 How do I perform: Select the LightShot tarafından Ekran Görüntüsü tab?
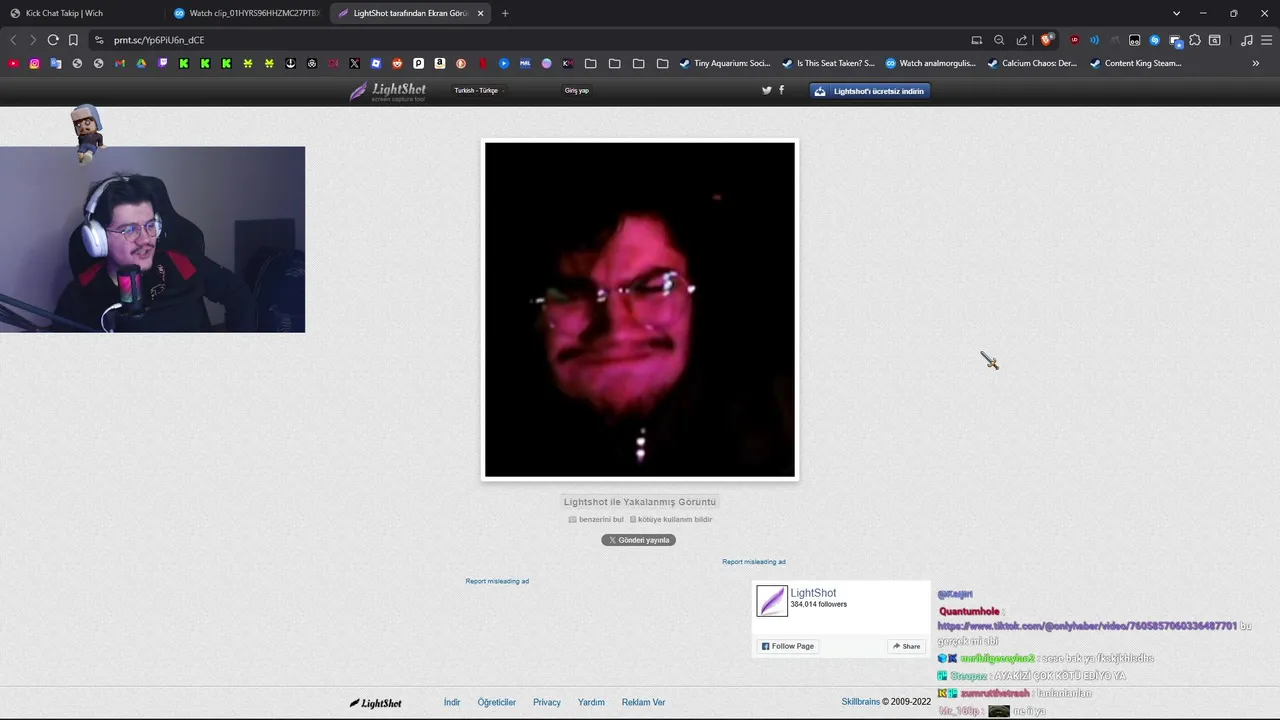pyautogui.click(x=410, y=13)
